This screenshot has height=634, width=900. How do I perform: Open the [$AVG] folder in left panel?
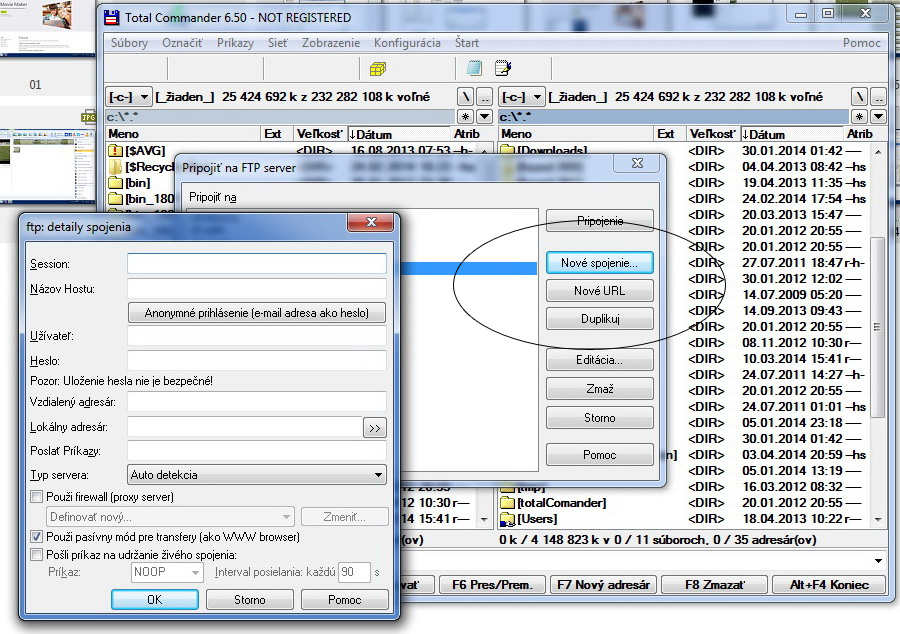point(145,151)
